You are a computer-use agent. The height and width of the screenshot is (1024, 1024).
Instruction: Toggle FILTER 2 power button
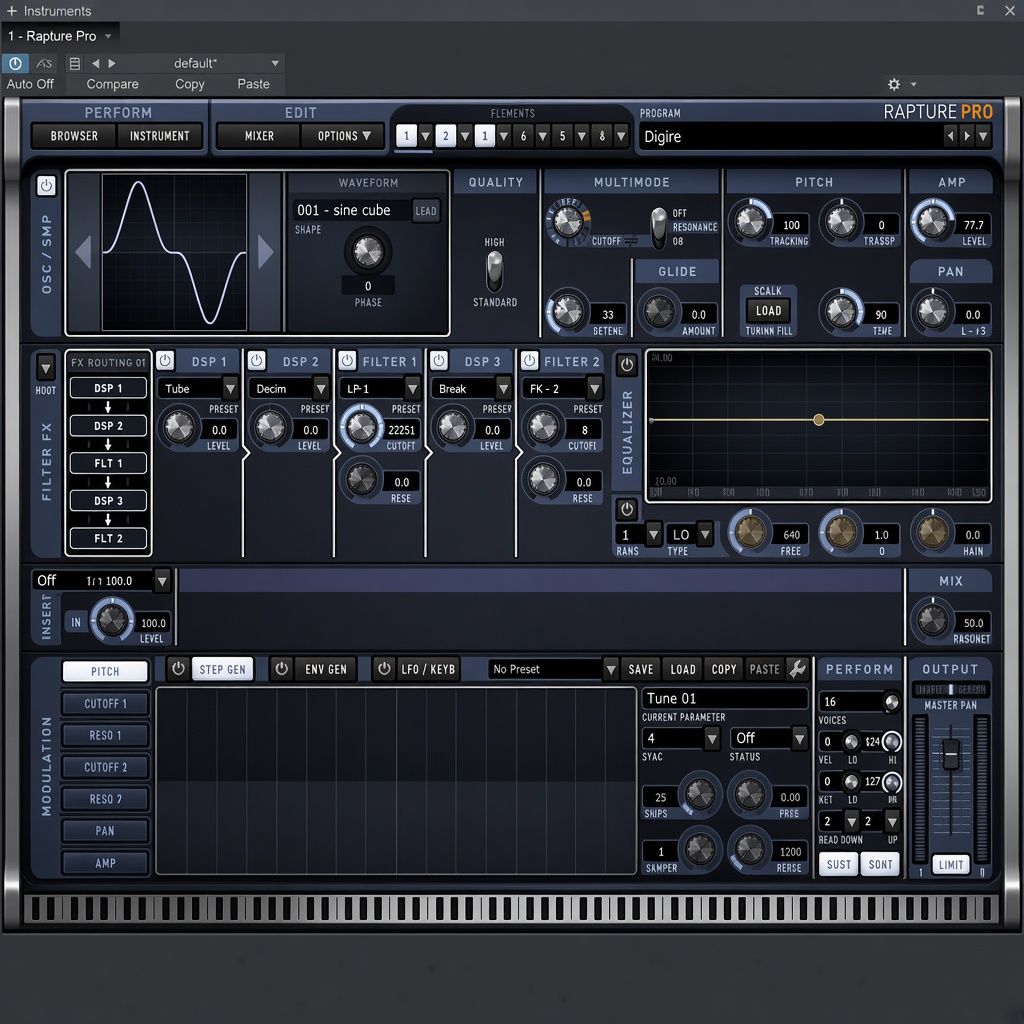(530, 360)
